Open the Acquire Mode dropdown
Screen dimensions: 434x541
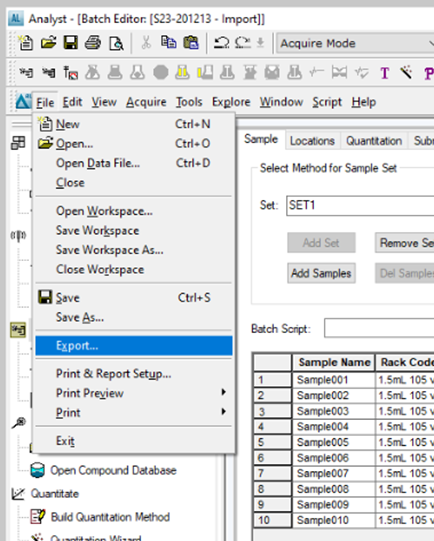[355, 43]
